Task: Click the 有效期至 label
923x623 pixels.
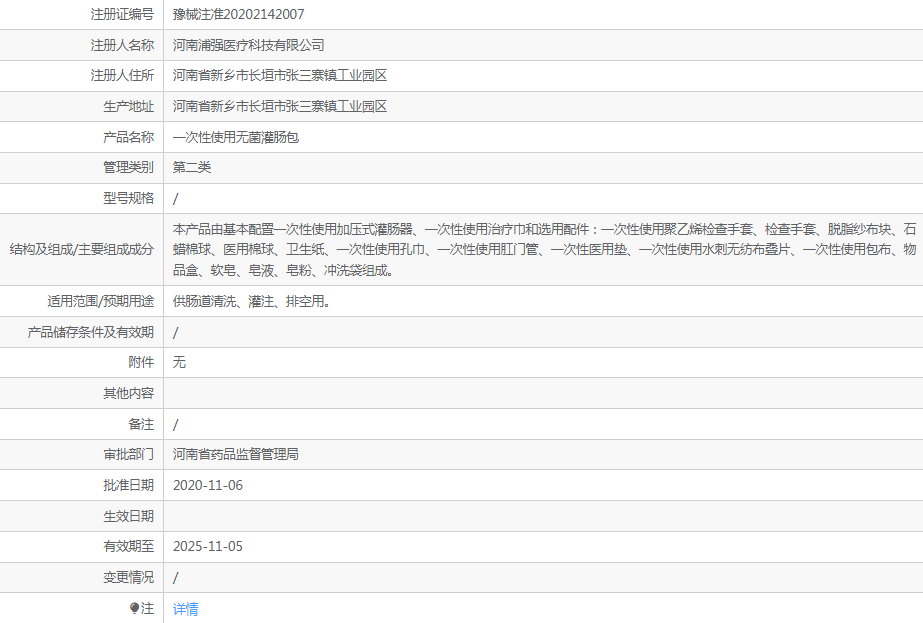Action: [x=128, y=546]
